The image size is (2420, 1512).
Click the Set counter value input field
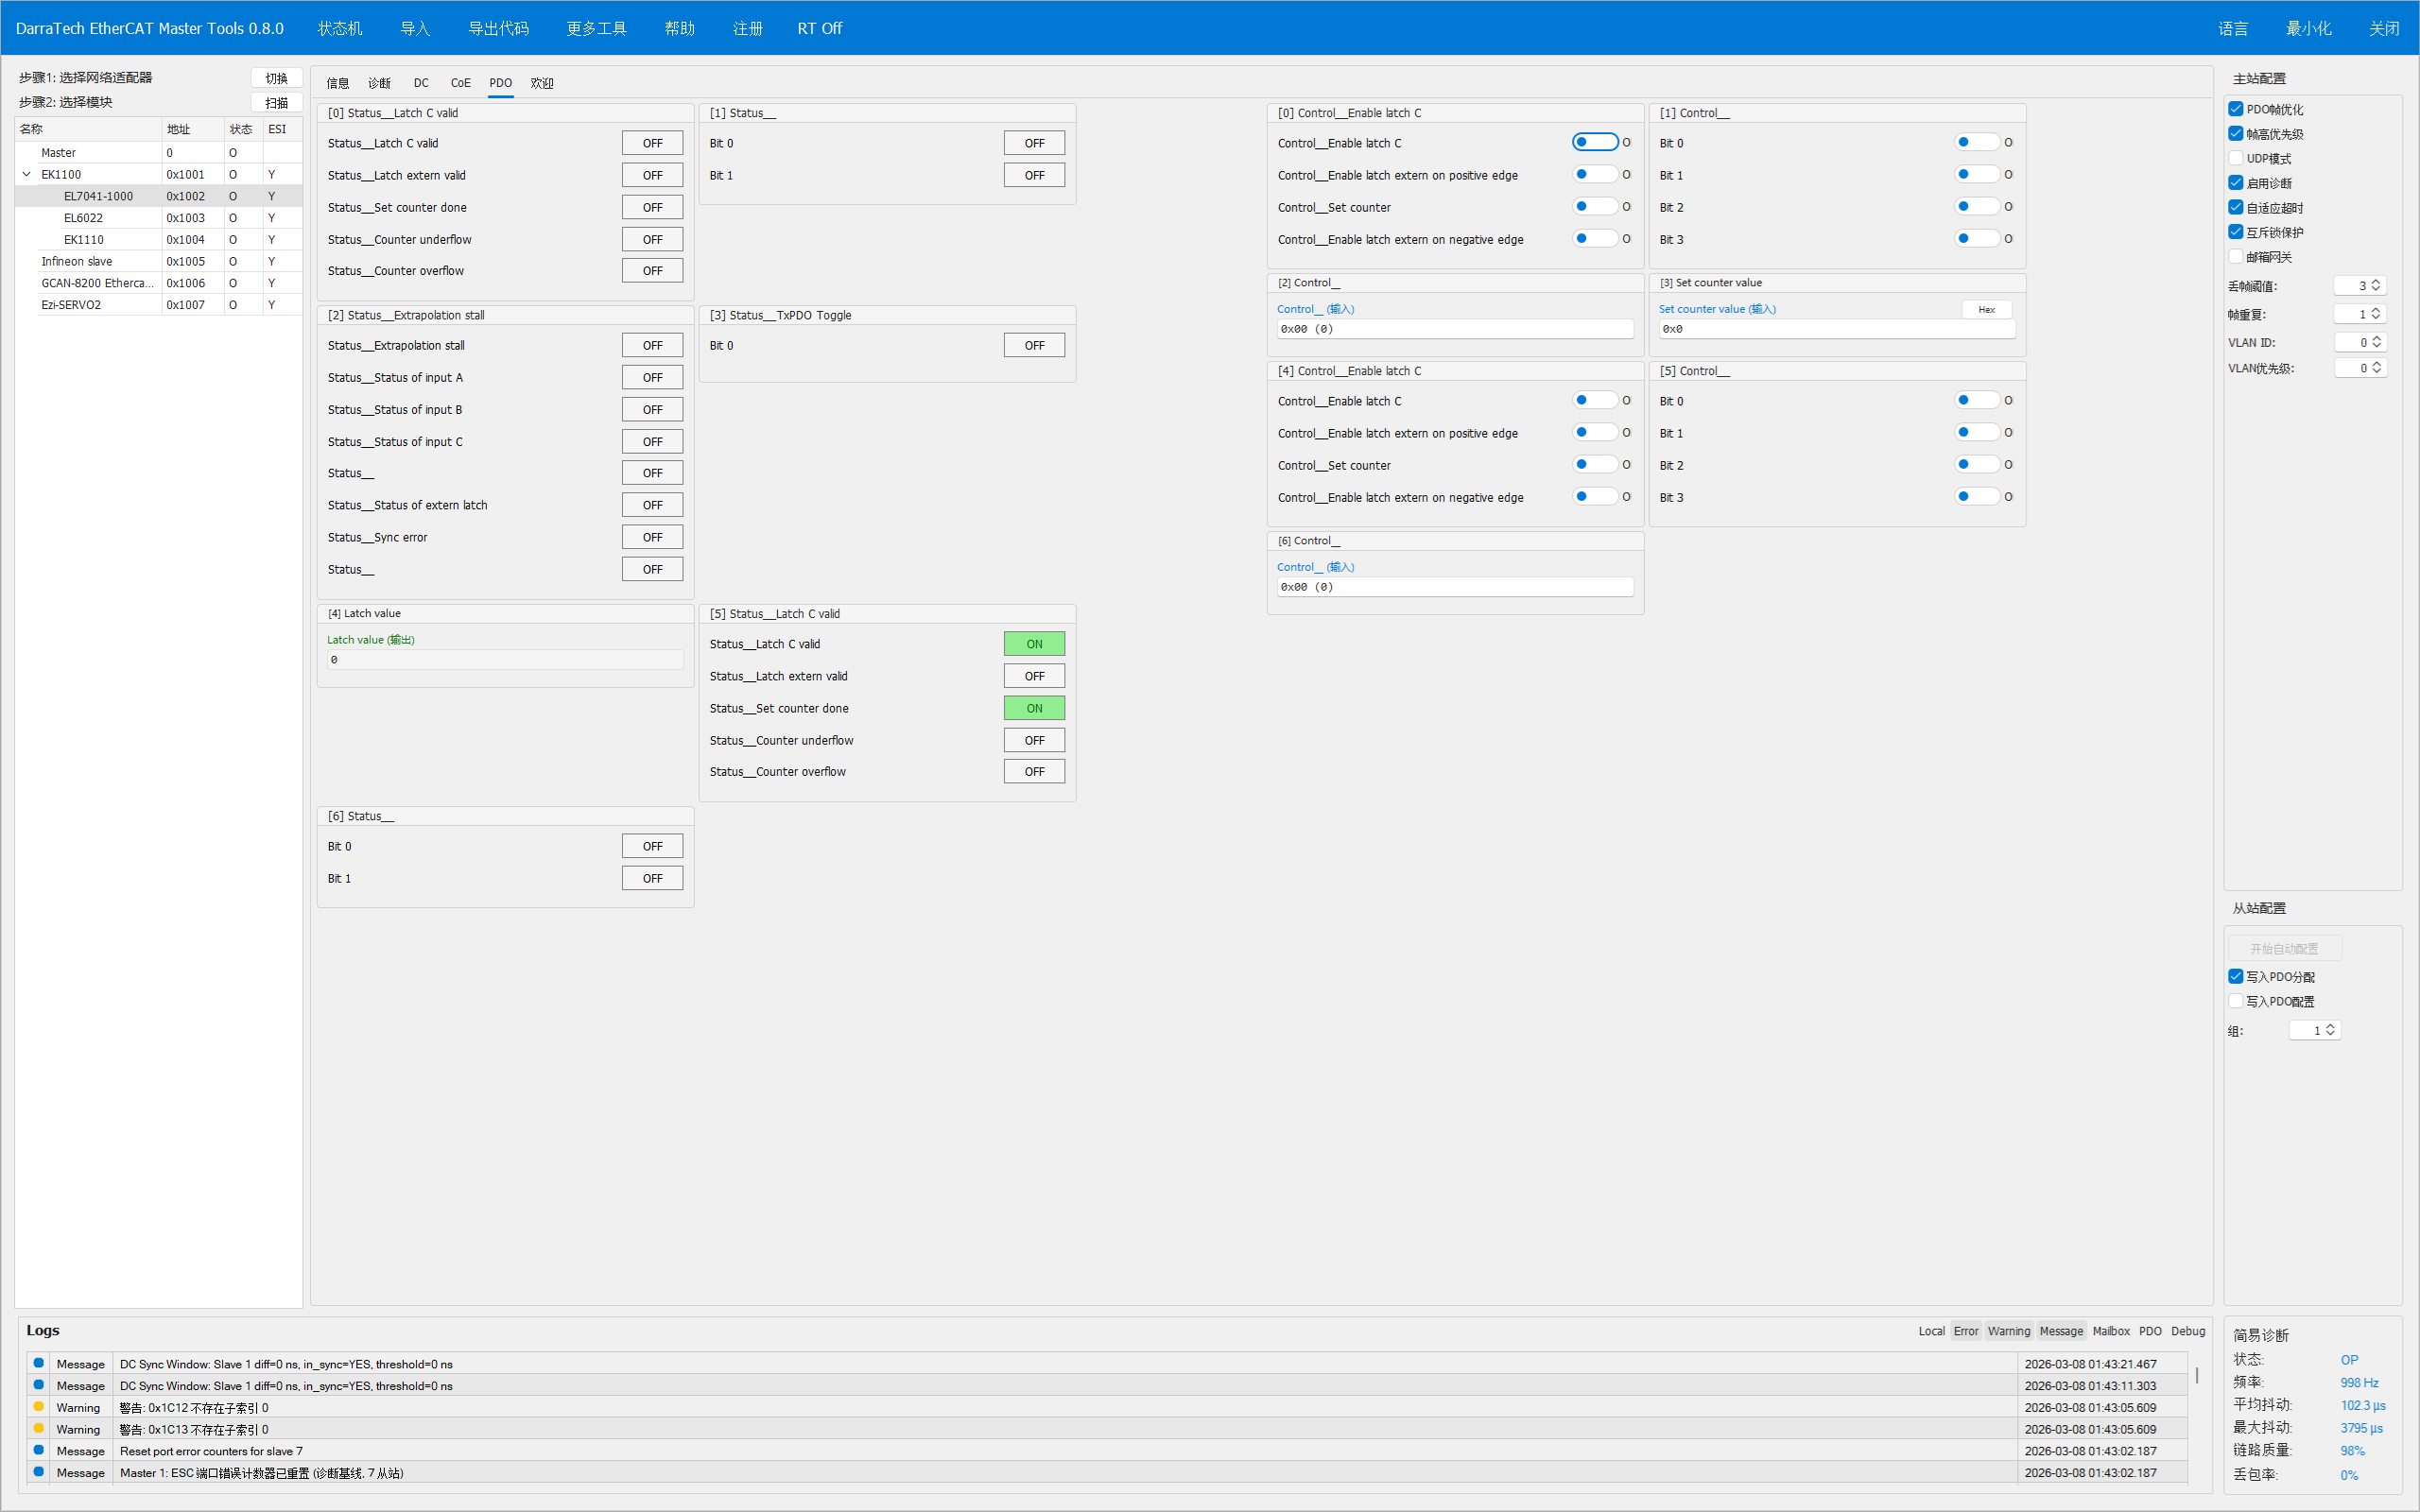[1836, 329]
